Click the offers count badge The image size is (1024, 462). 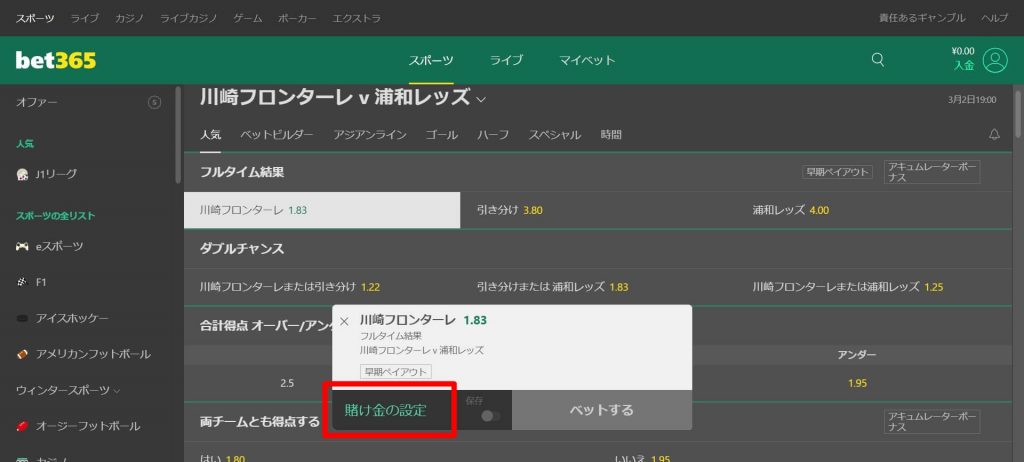(x=155, y=102)
